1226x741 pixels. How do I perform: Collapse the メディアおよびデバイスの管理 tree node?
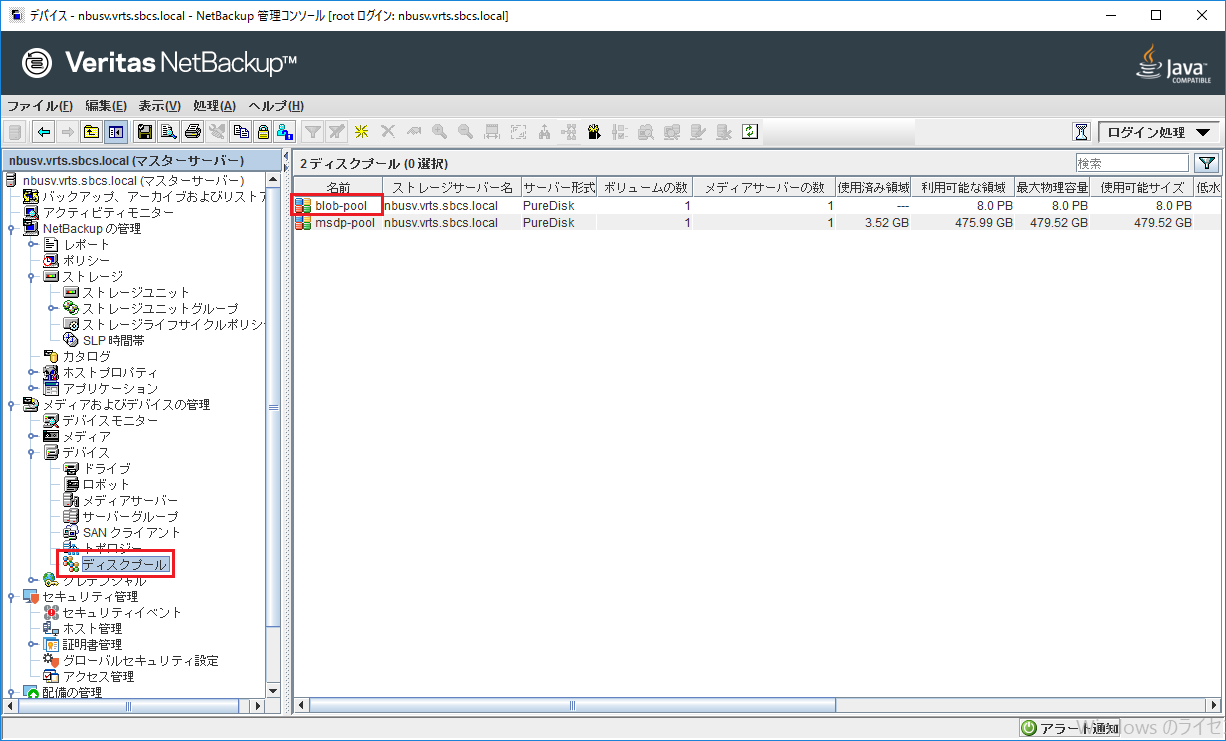coord(12,405)
